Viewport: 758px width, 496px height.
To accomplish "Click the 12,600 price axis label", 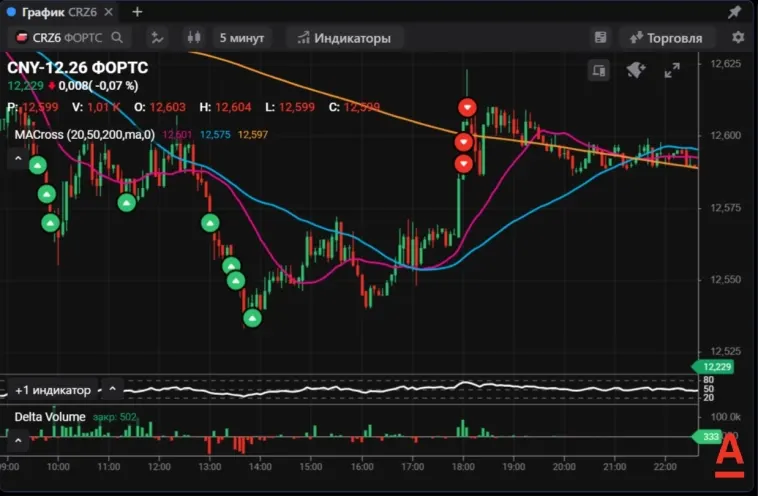I will tap(725, 136).
